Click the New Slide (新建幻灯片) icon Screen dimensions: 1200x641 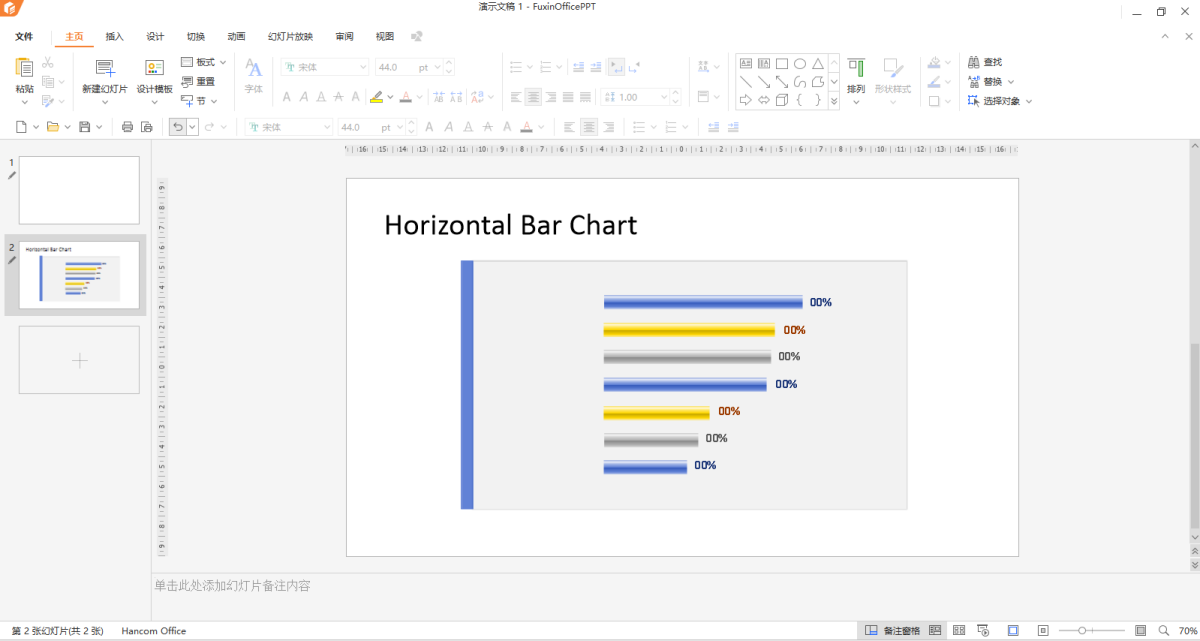105,69
